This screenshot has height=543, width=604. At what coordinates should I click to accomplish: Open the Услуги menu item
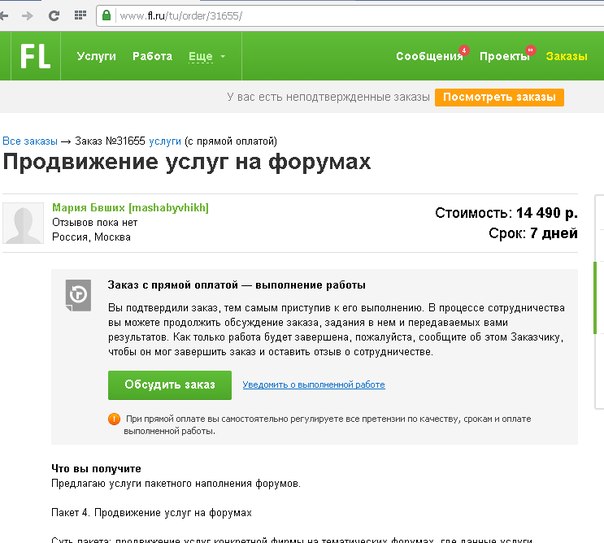pyautogui.click(x=97, y=57)
